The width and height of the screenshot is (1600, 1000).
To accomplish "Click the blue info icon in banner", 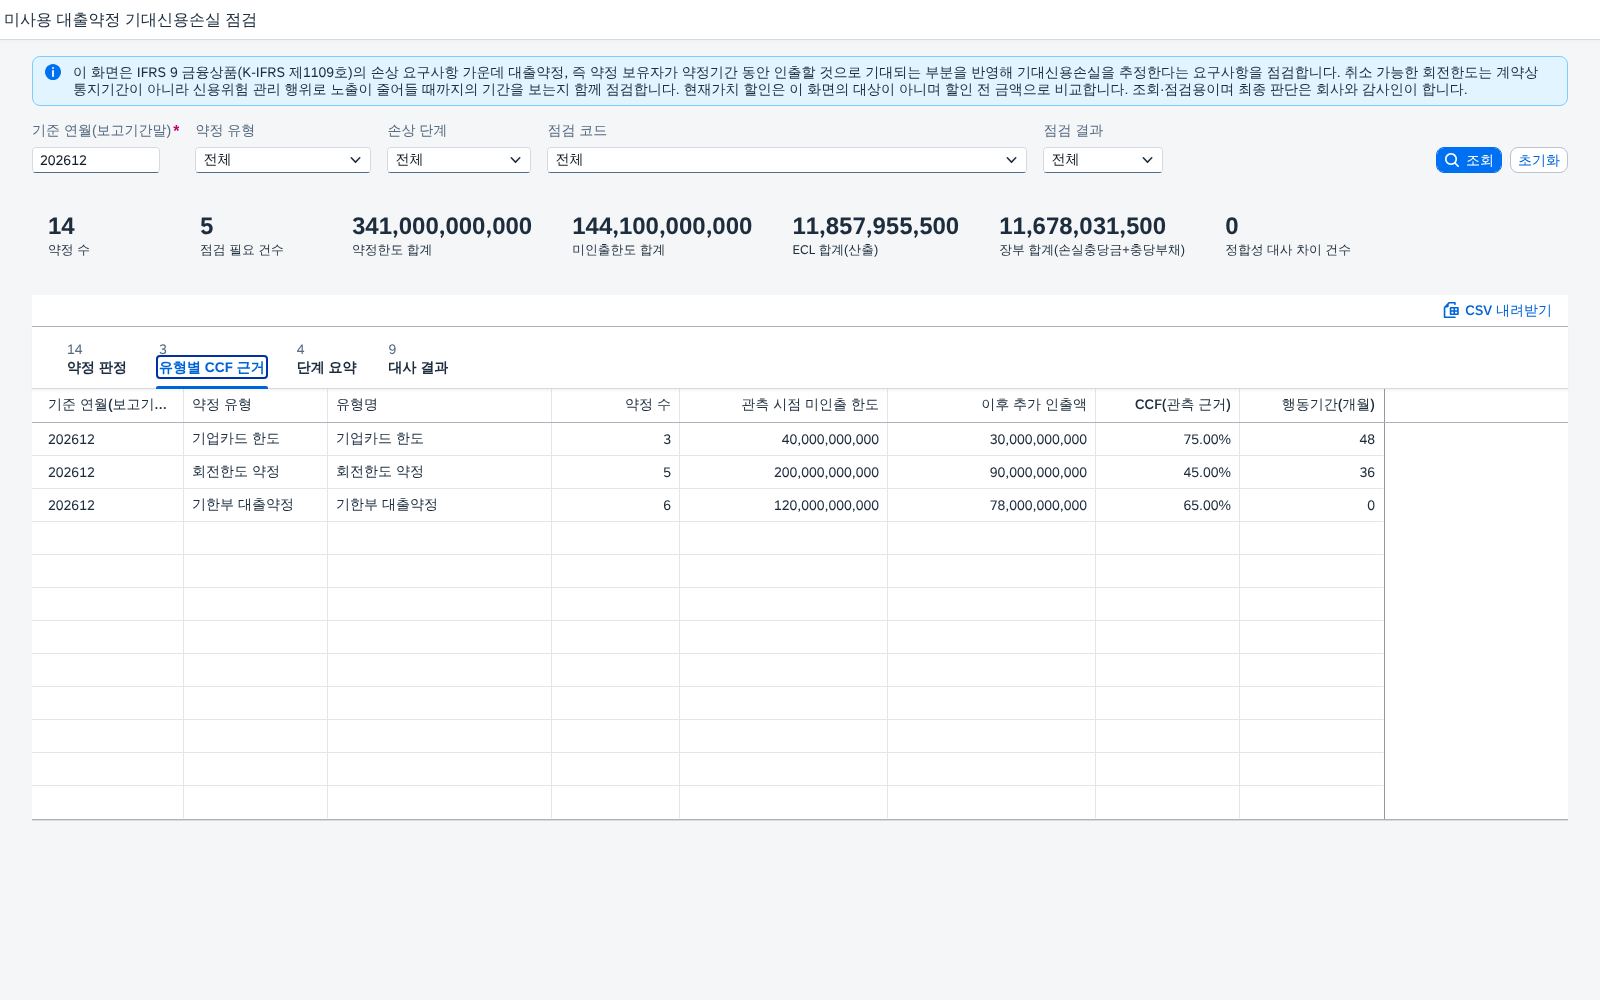I will [53, 72].
